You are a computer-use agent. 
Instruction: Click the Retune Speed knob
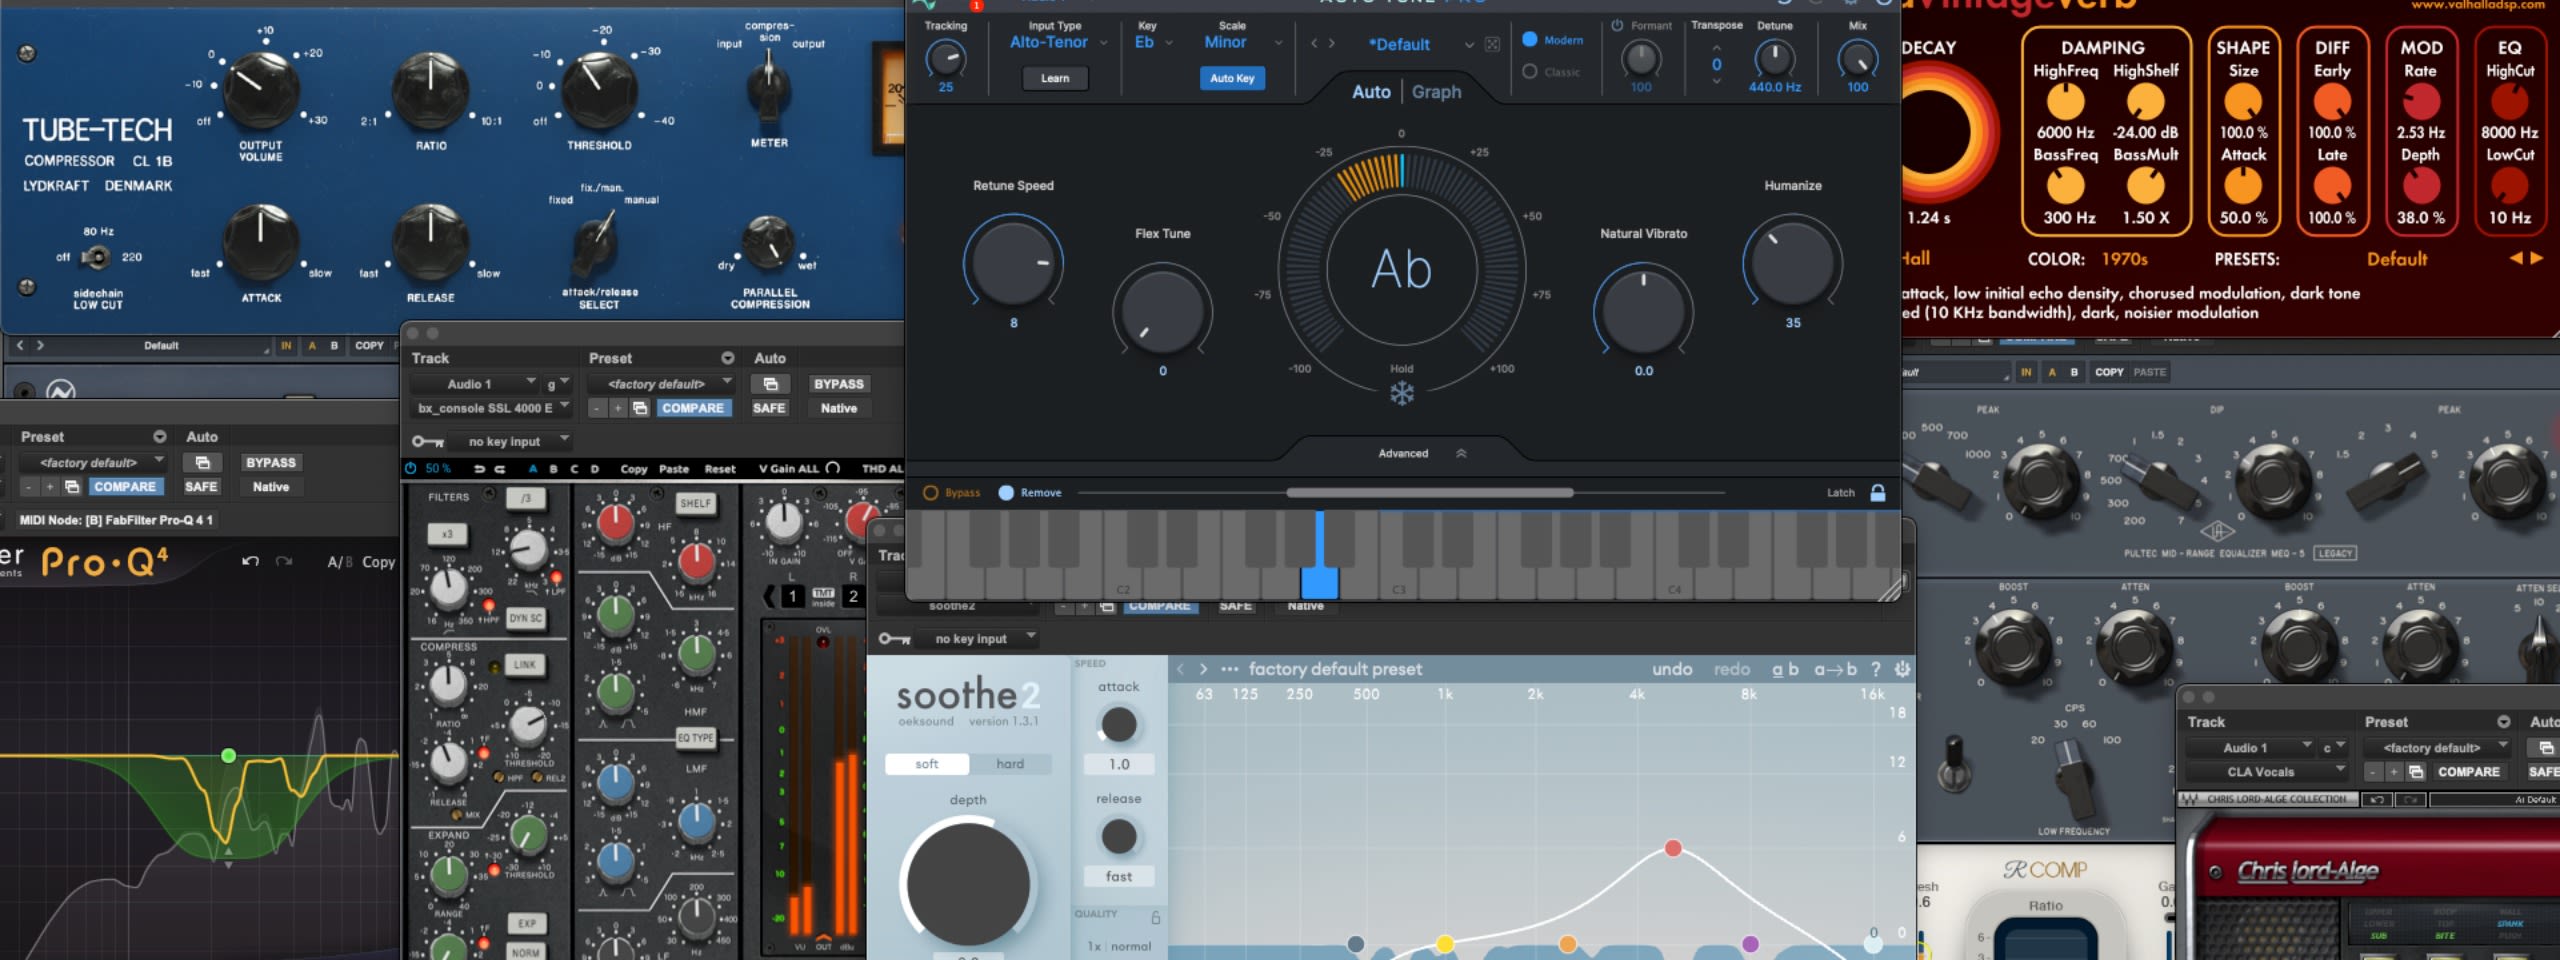[x=1013, y=264]
